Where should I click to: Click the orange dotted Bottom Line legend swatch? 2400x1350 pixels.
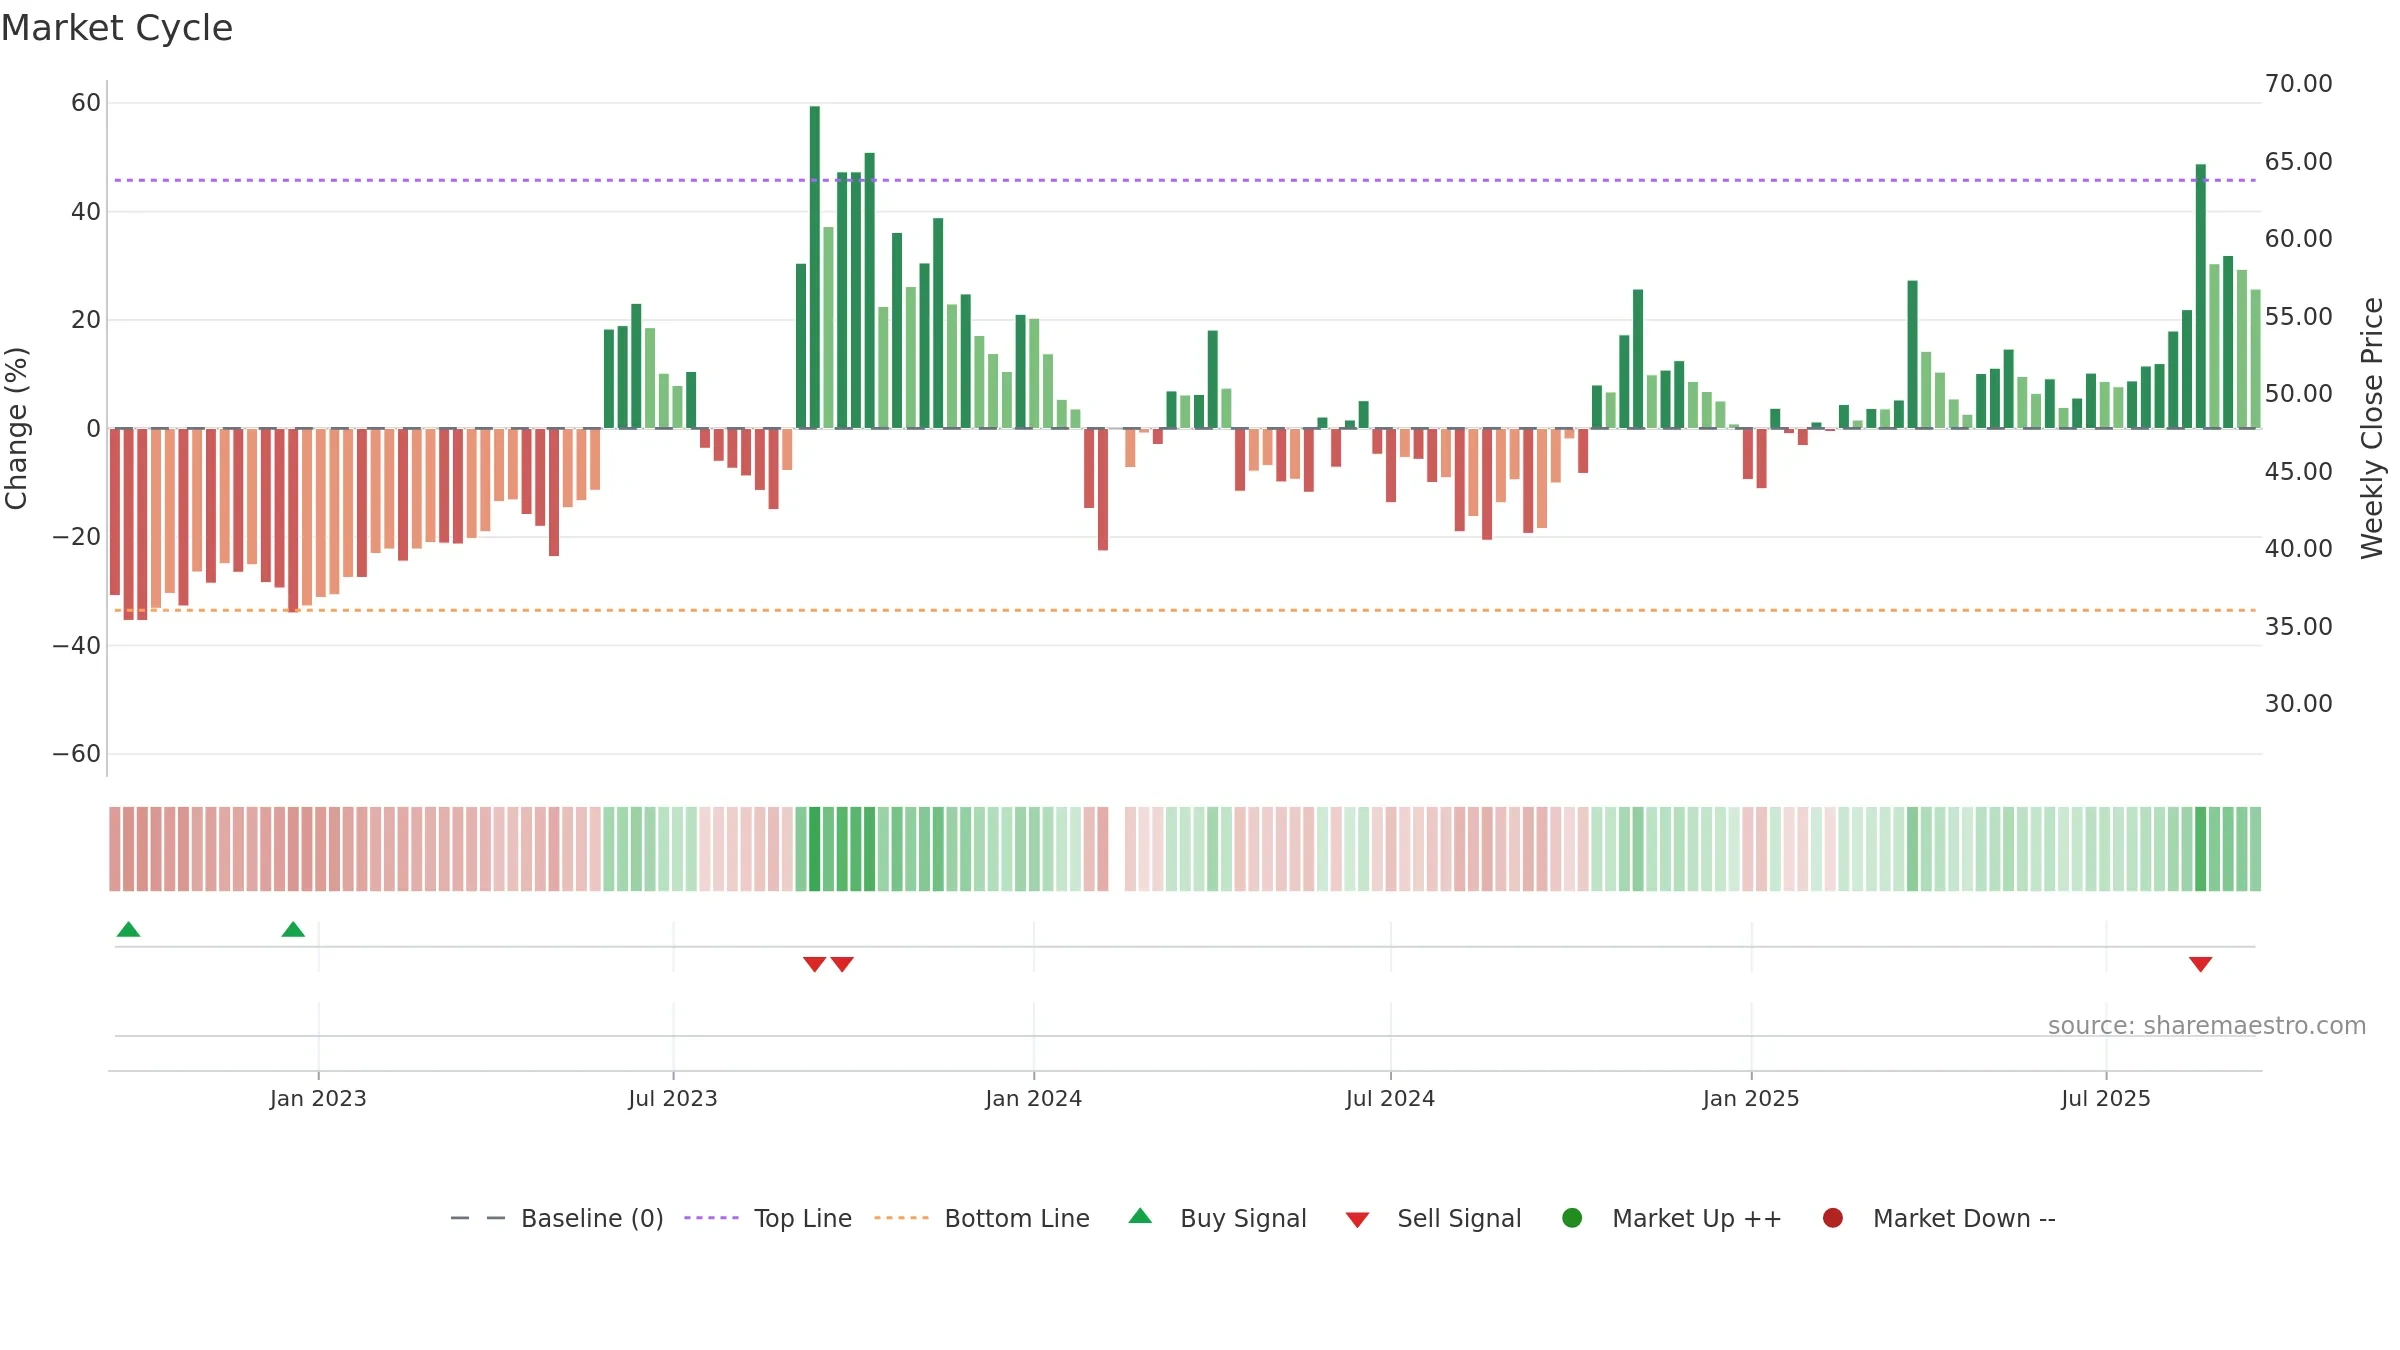click(901, 1218)
